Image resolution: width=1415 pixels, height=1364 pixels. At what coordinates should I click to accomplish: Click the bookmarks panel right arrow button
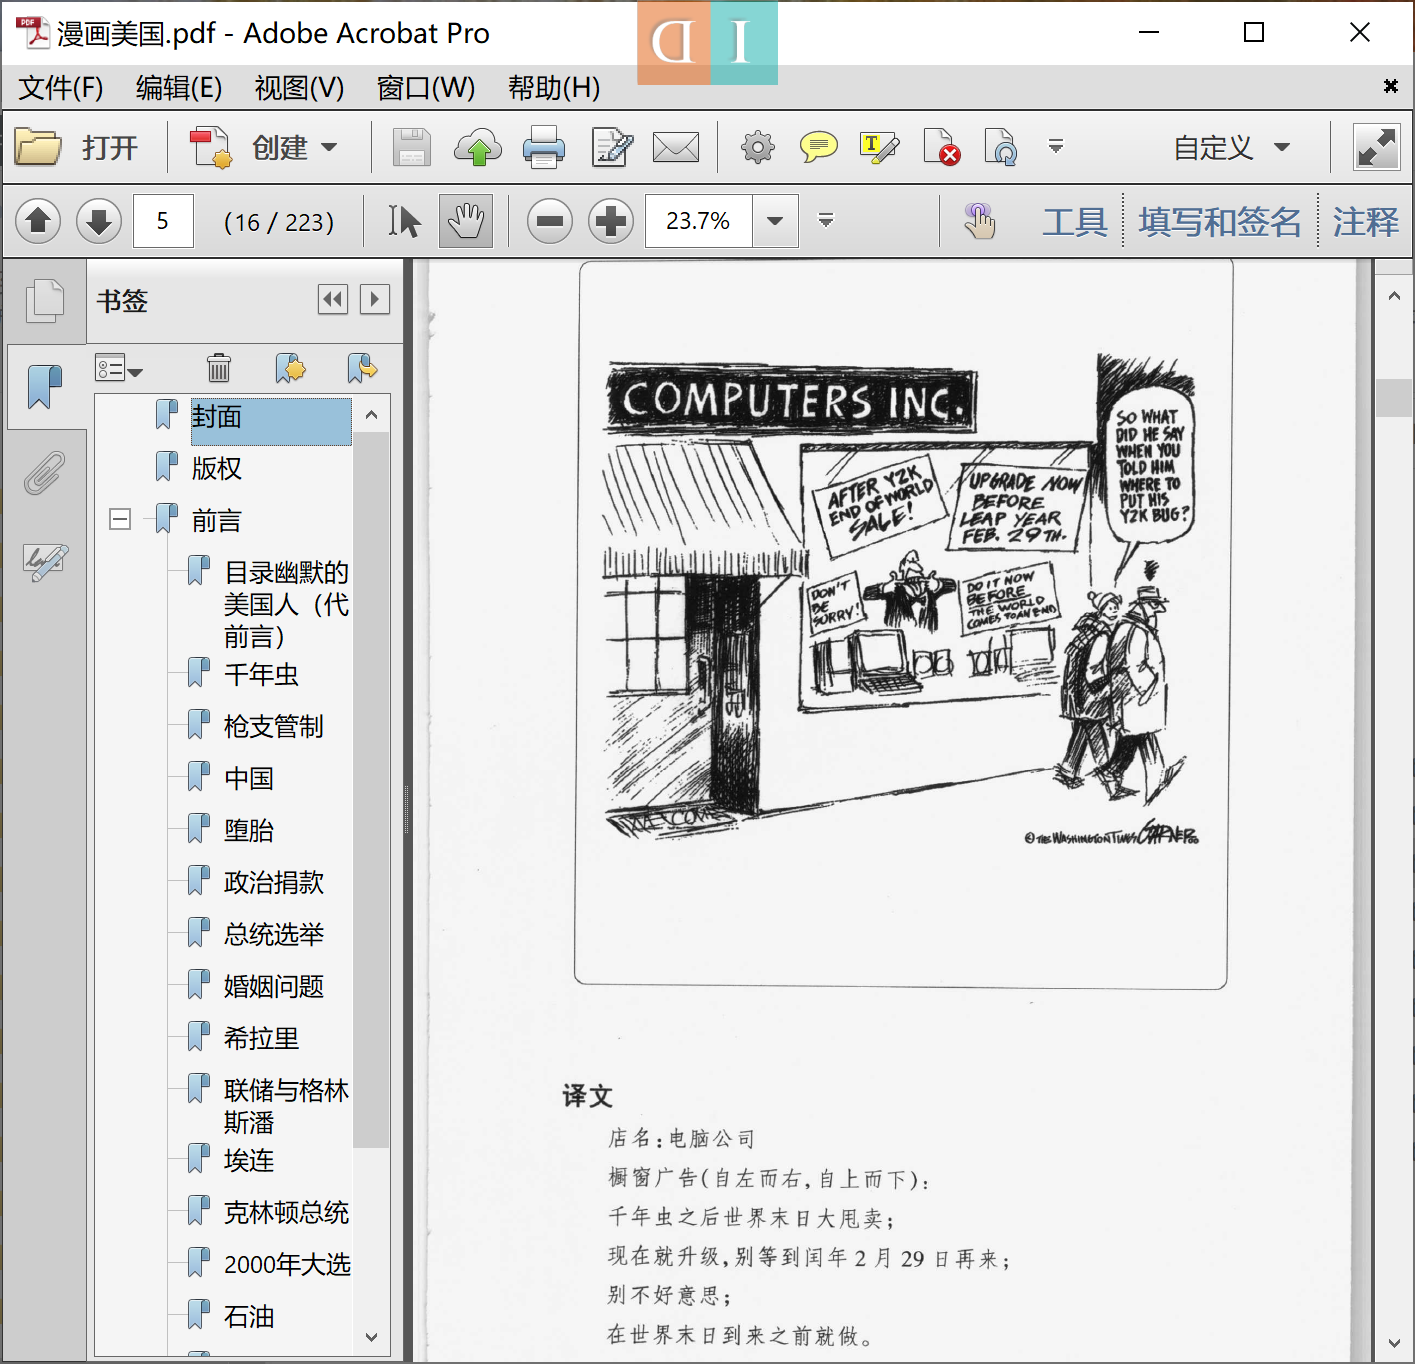tap(375, 299)
